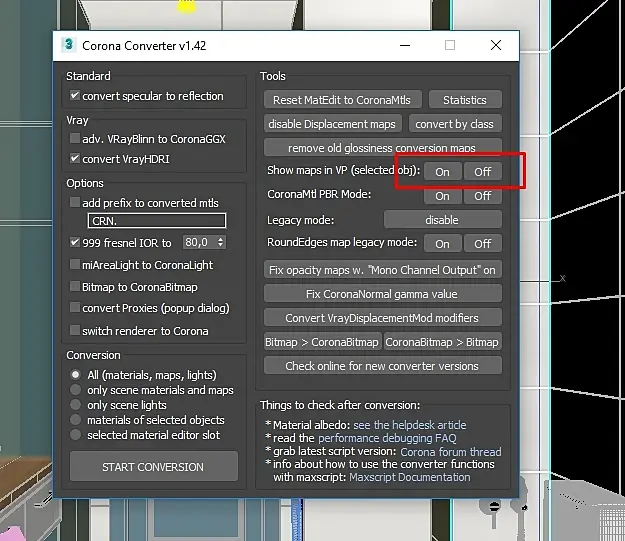This screenshot has width=625, height=541.
Task: Select All (materials, maps, lights) radio
Action: [x=75, y=375]
